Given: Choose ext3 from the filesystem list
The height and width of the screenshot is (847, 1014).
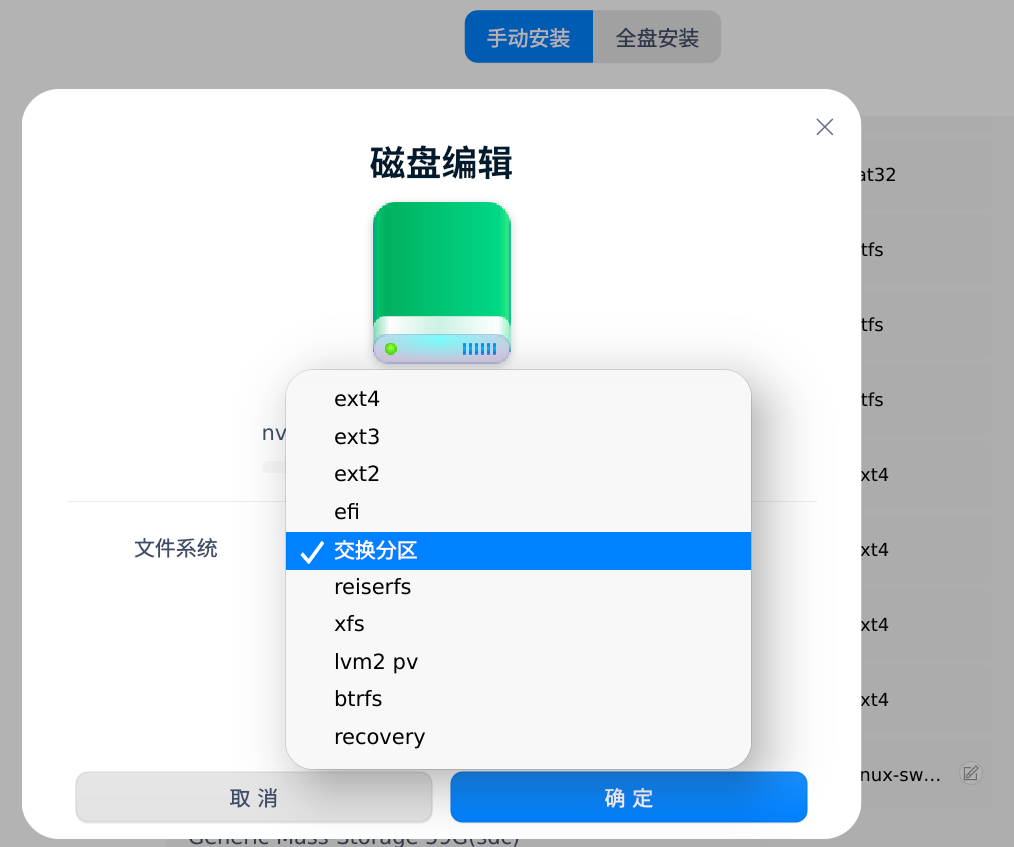Looking at the screenshot, I should pos(518,436).
